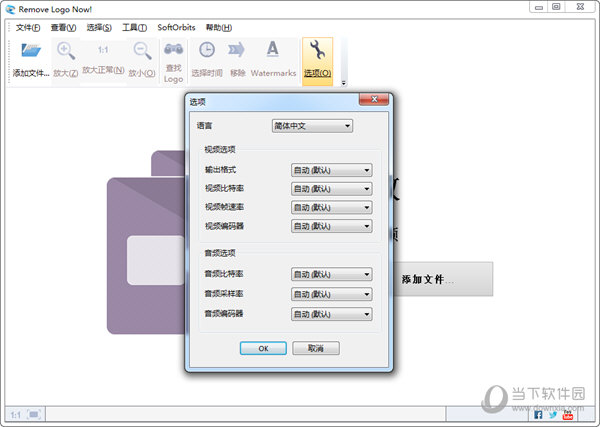Viewport: 600px width, 427px height.
Task: Open the 文件(F) menu
Action: click(28, 28)
